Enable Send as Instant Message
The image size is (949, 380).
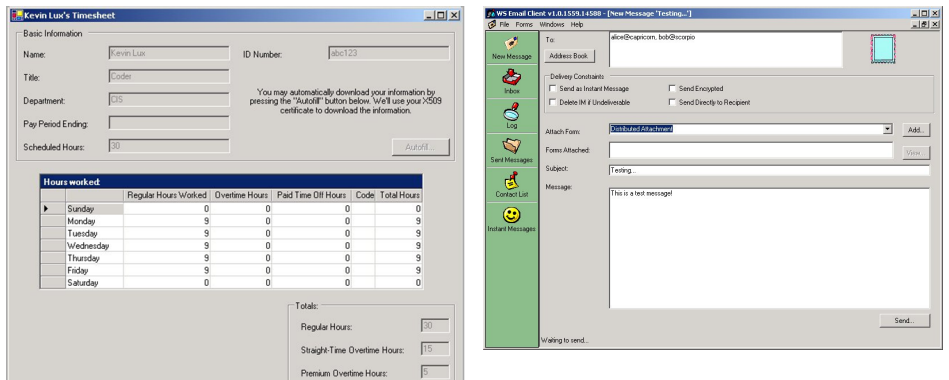pyautogui.click(x=552, y=88)
